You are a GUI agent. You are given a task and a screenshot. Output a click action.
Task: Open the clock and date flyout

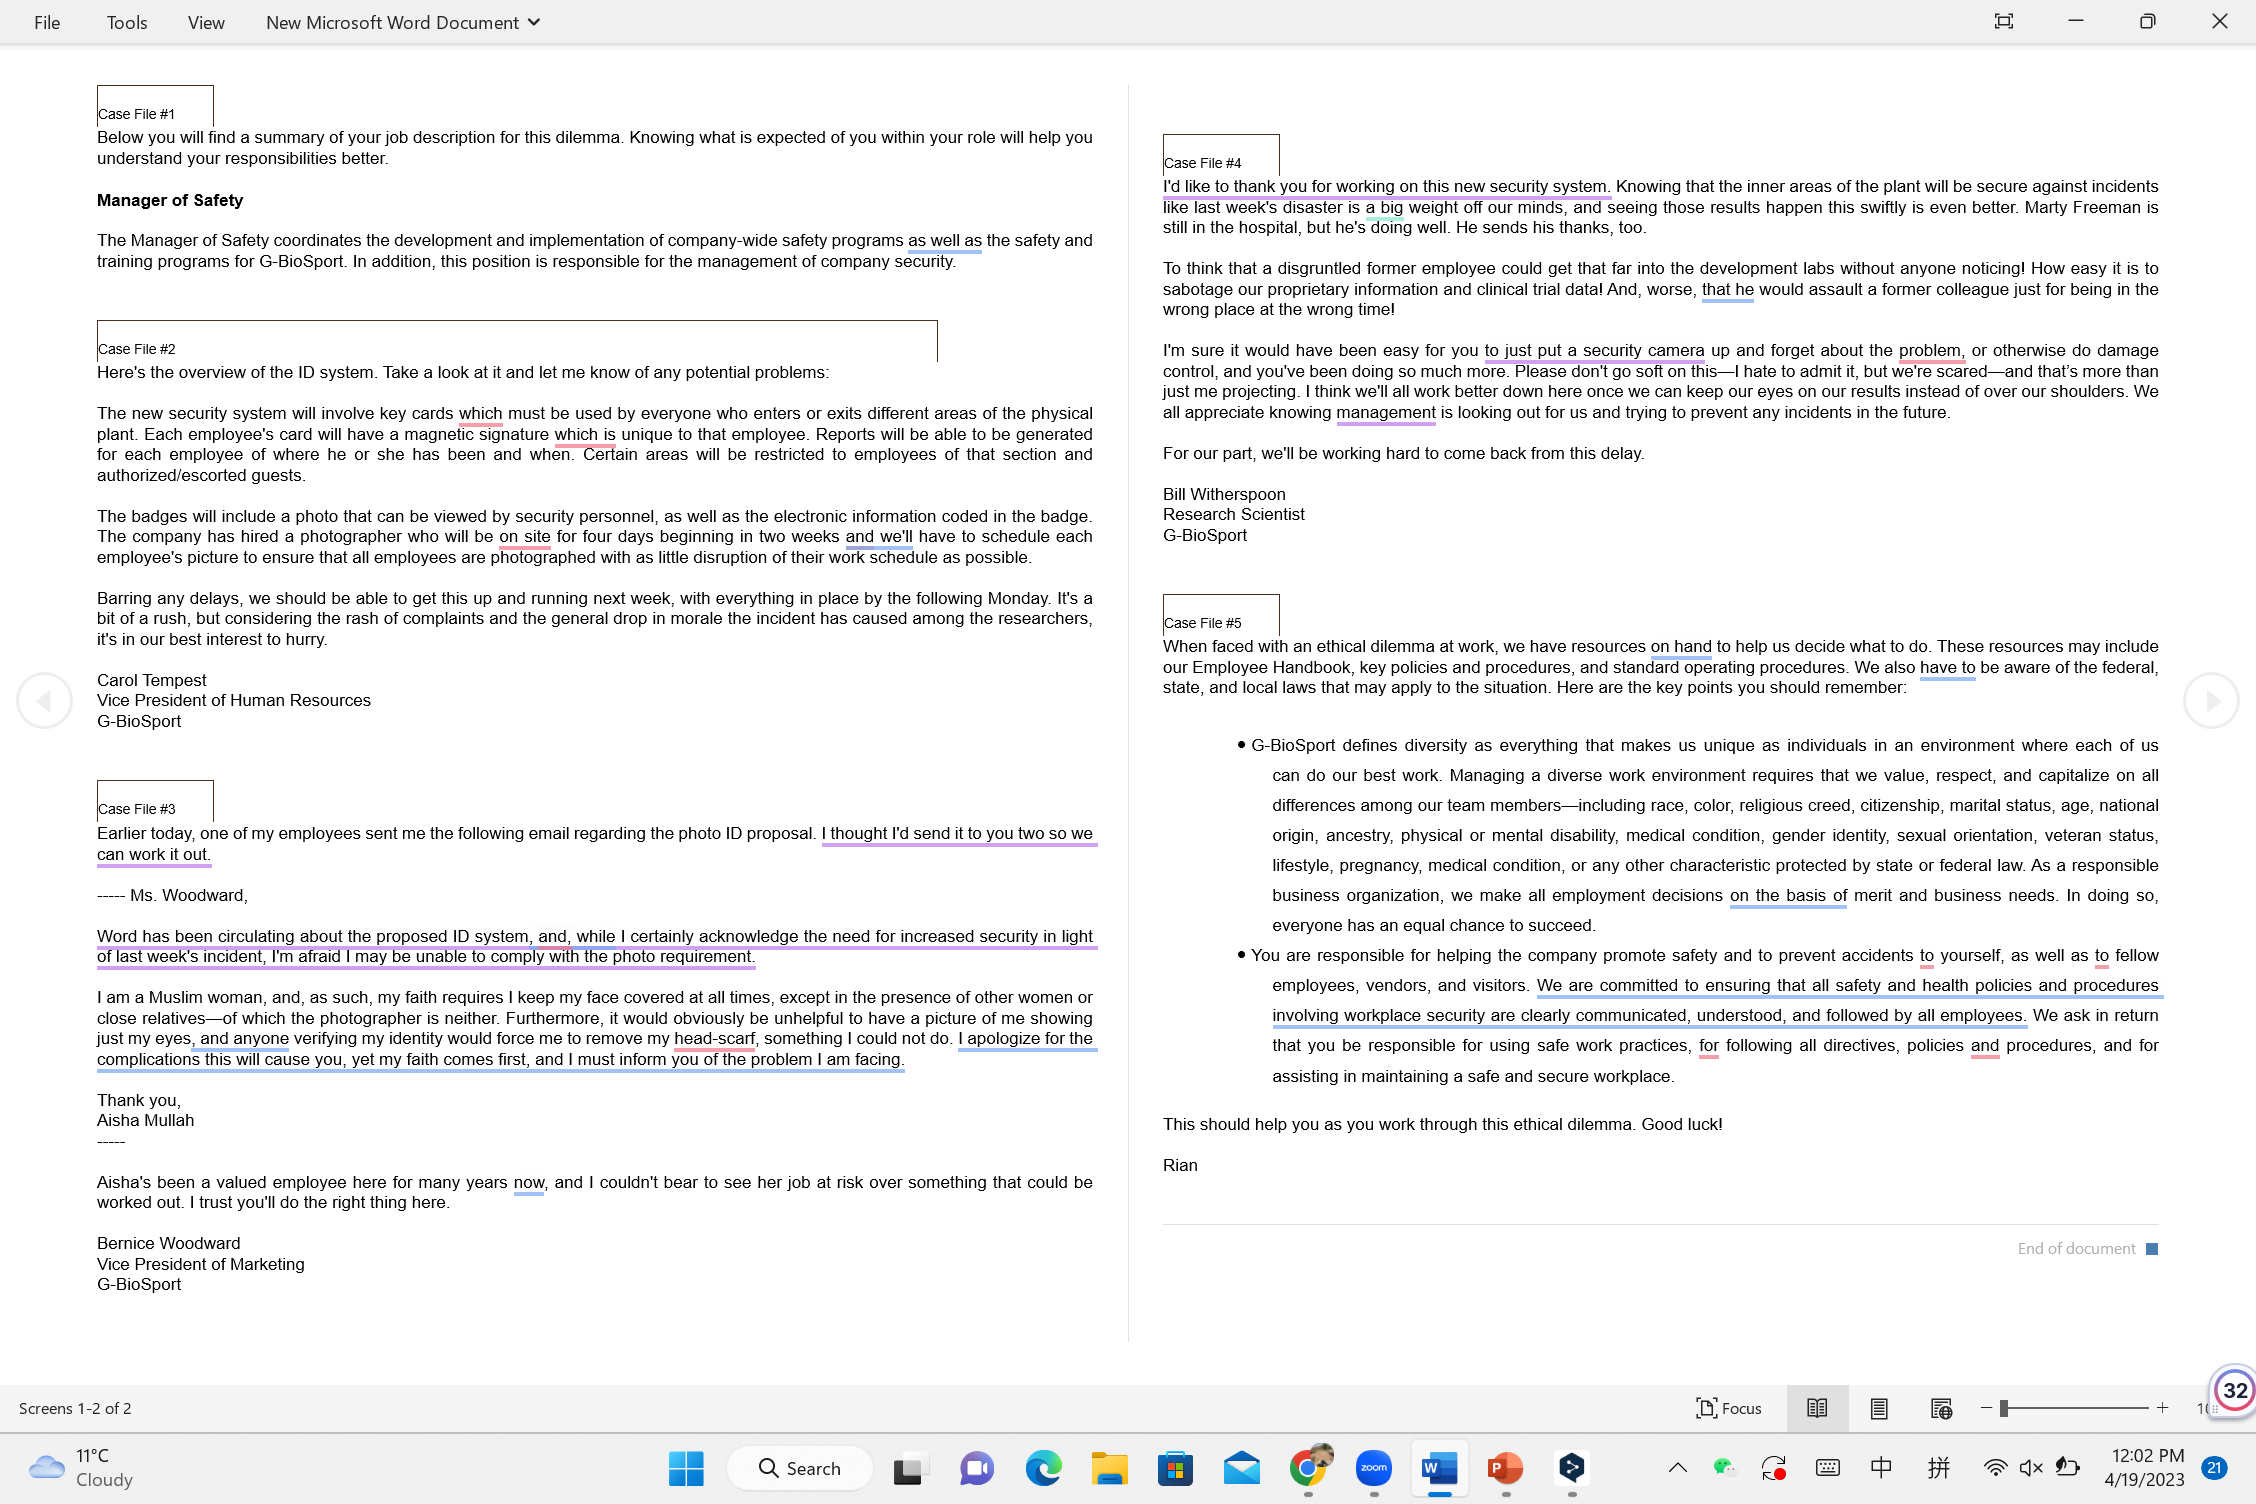pos(2147,1468)
